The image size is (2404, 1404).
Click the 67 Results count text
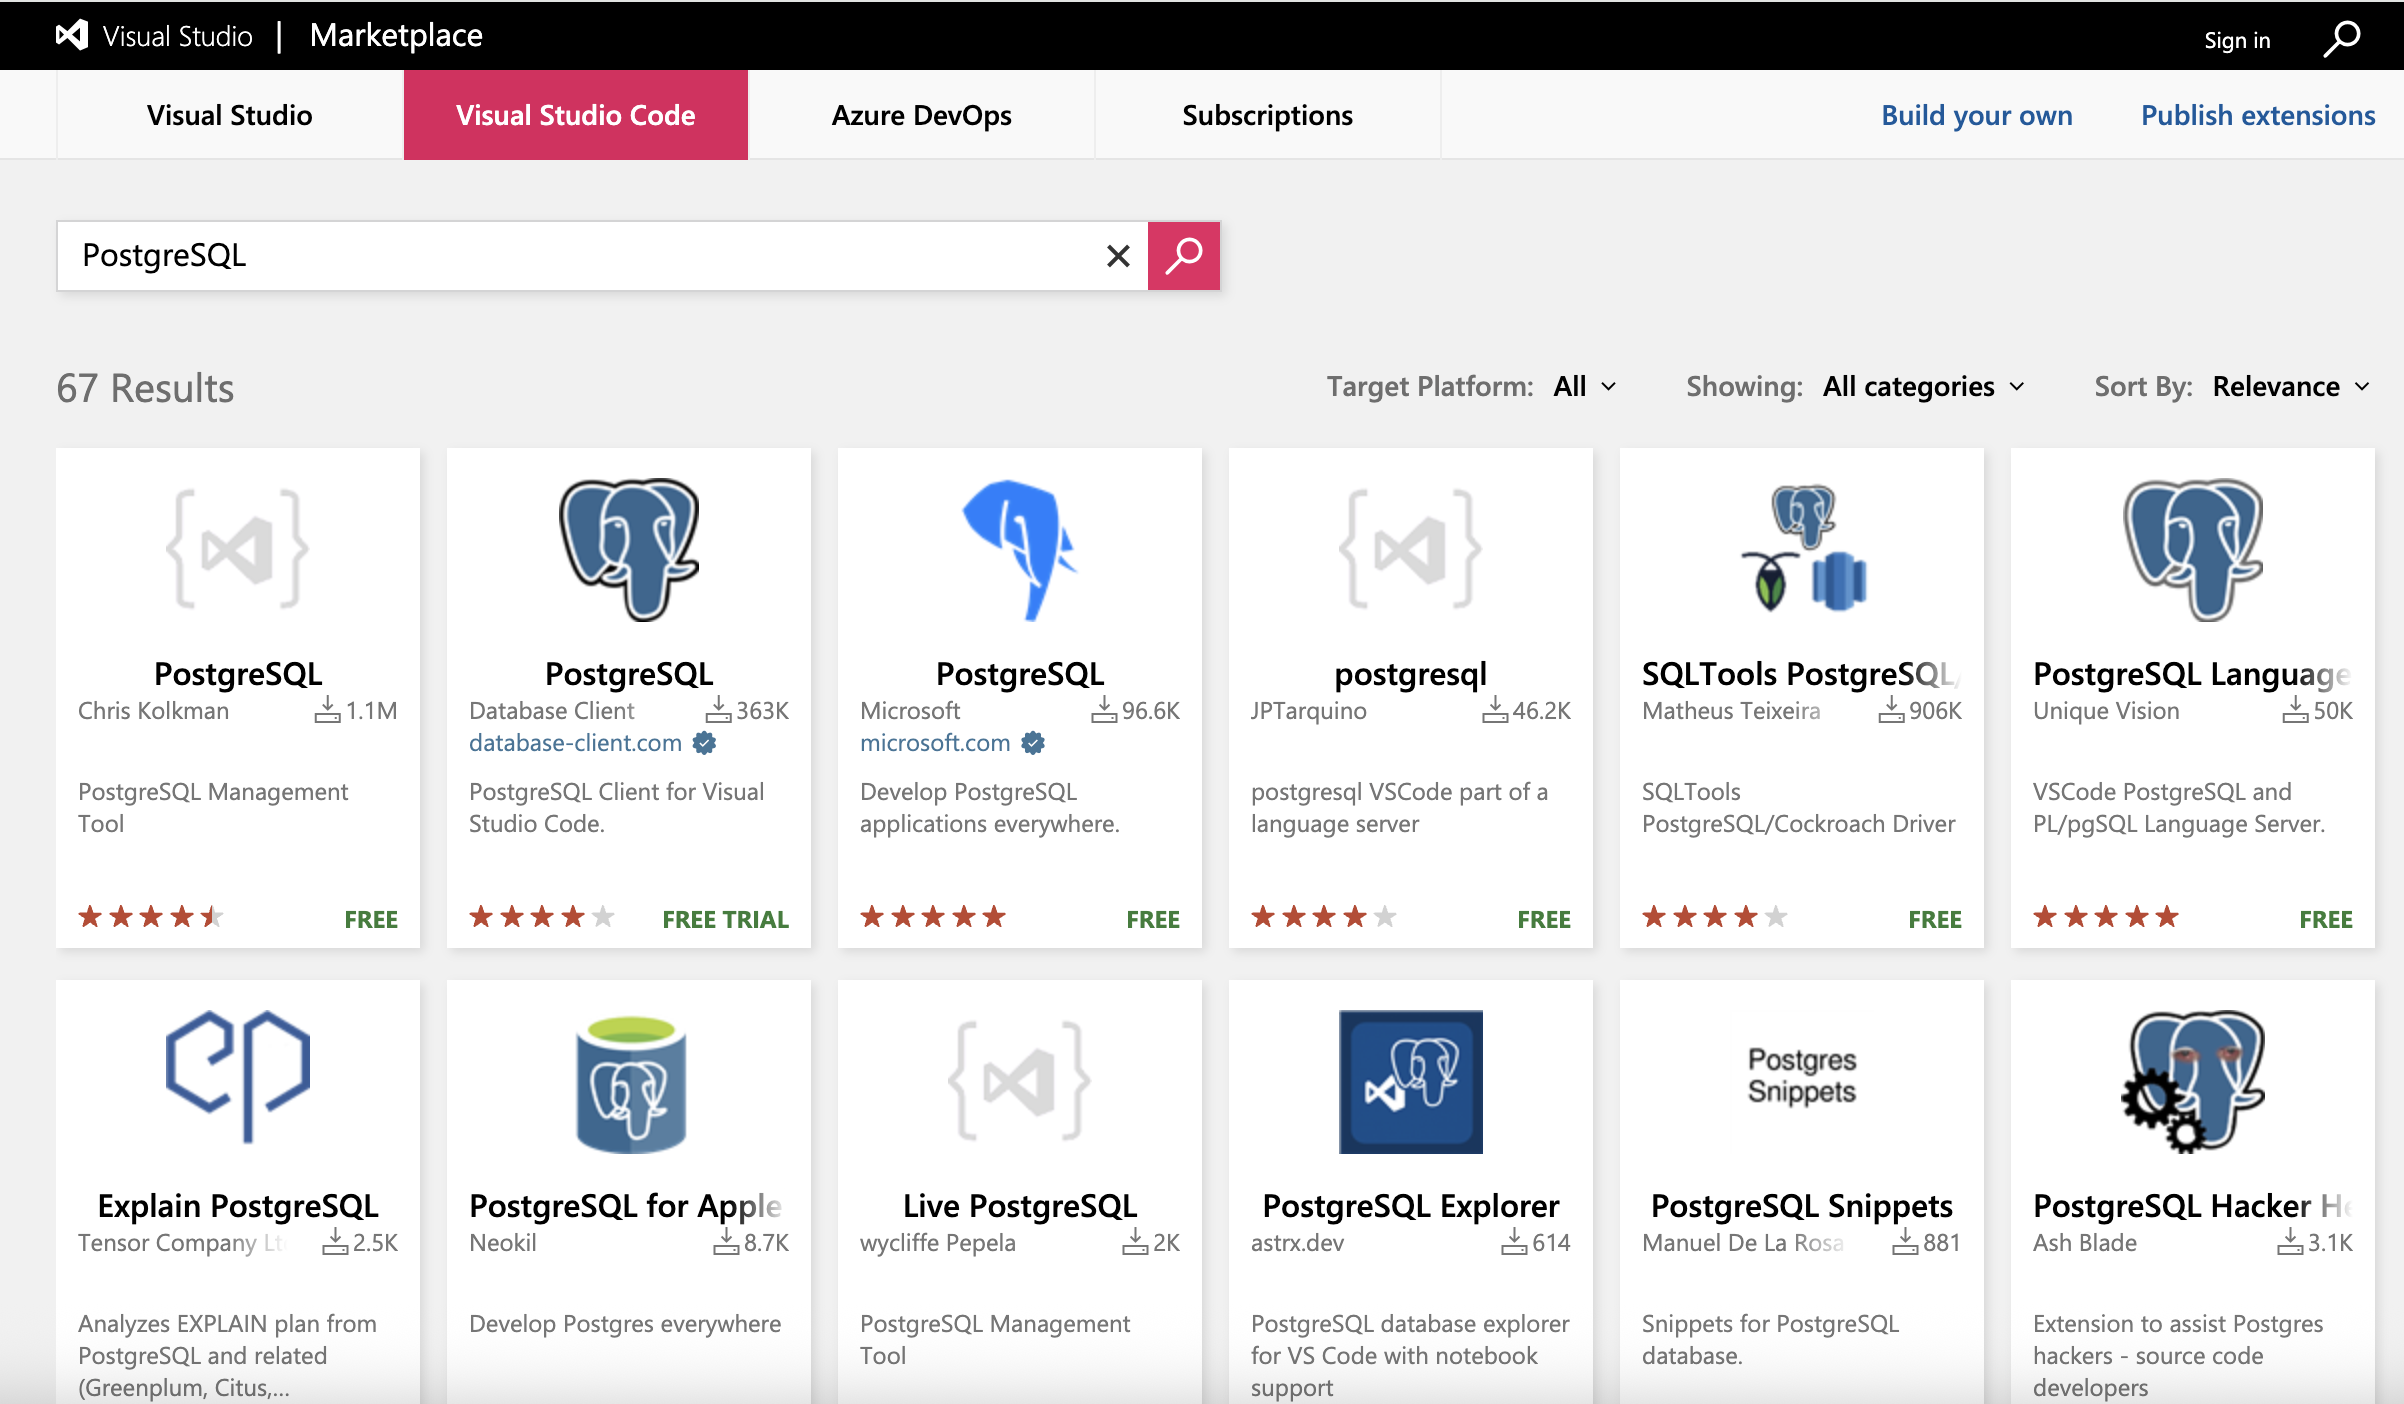click(x=145, y=388)
